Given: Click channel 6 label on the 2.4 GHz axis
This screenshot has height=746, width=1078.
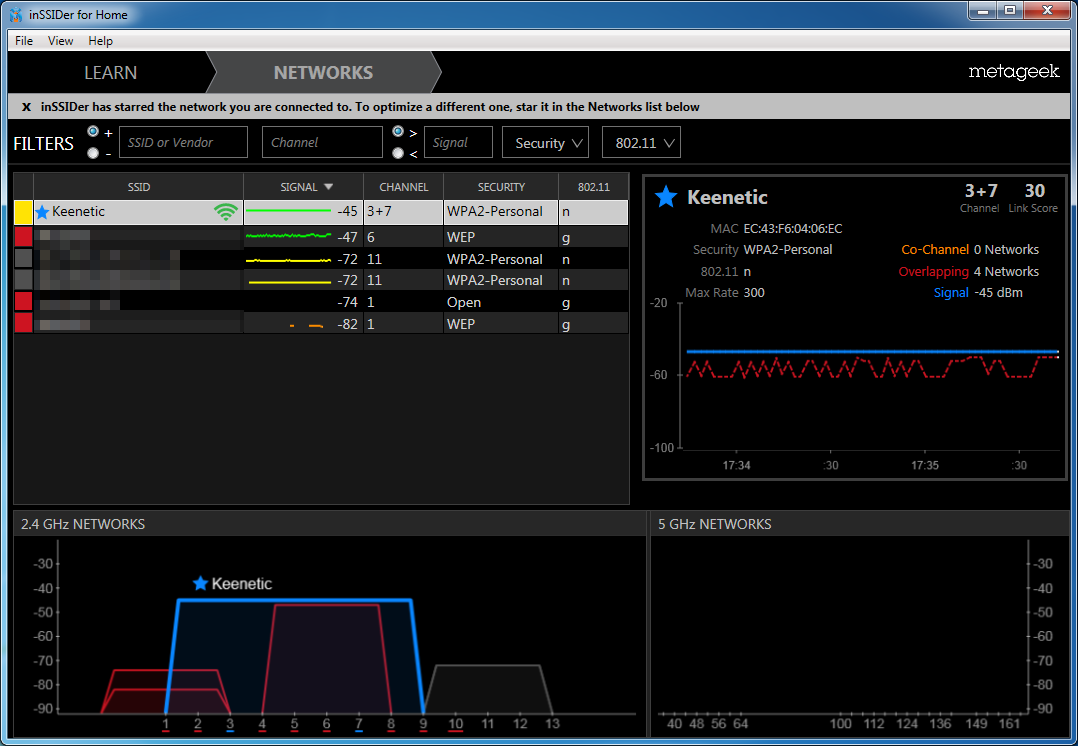Looking at the screenshot, I should [326, 723].
